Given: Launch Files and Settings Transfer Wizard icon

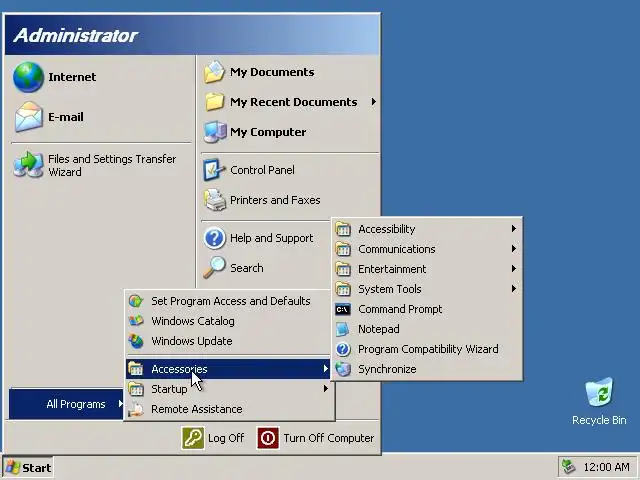Looking at the screenshot, I should pyautogui.click(x=28, y=164).
